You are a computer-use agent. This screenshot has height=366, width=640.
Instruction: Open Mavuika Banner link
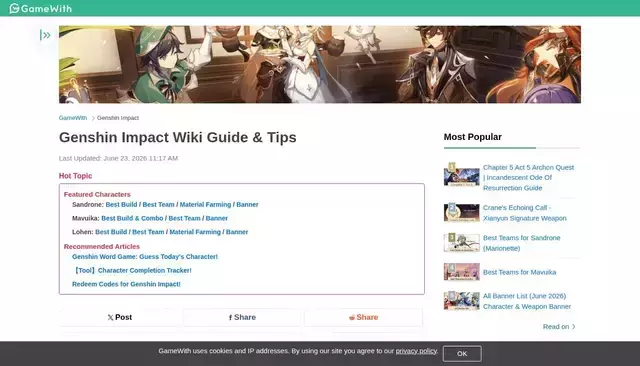coord(217,218)
